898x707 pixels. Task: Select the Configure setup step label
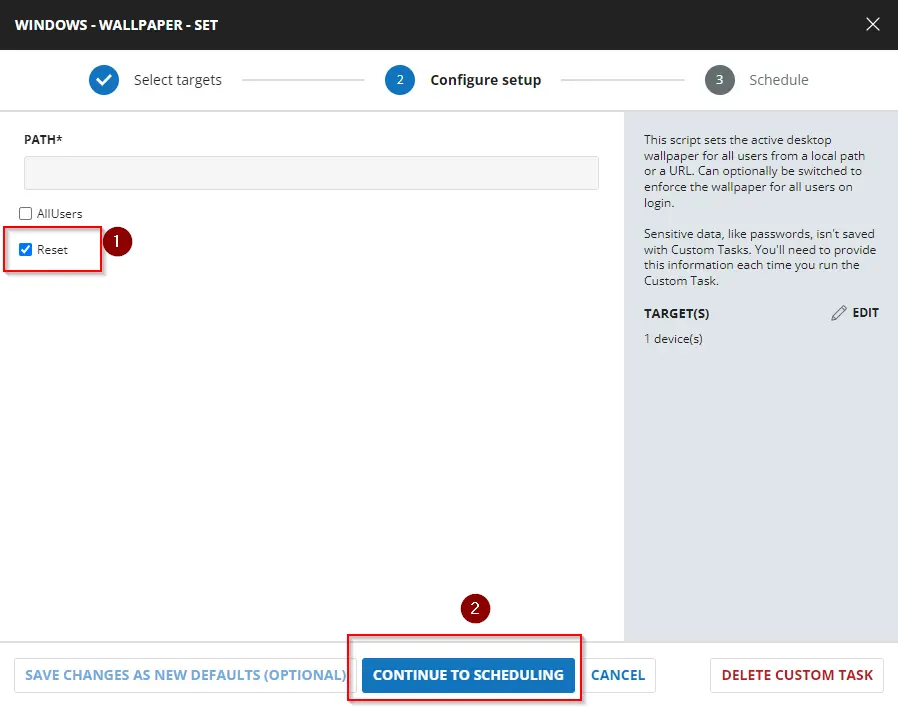pyautogui.click(x=486, y=80)
